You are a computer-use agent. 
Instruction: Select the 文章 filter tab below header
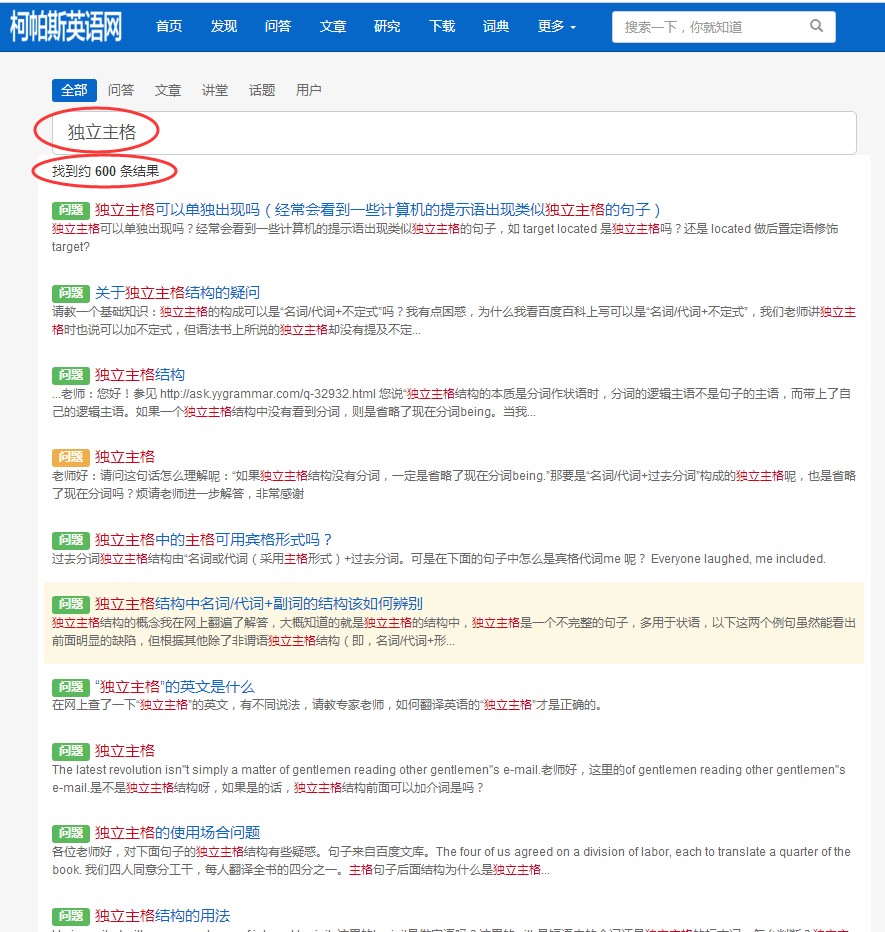168,90
